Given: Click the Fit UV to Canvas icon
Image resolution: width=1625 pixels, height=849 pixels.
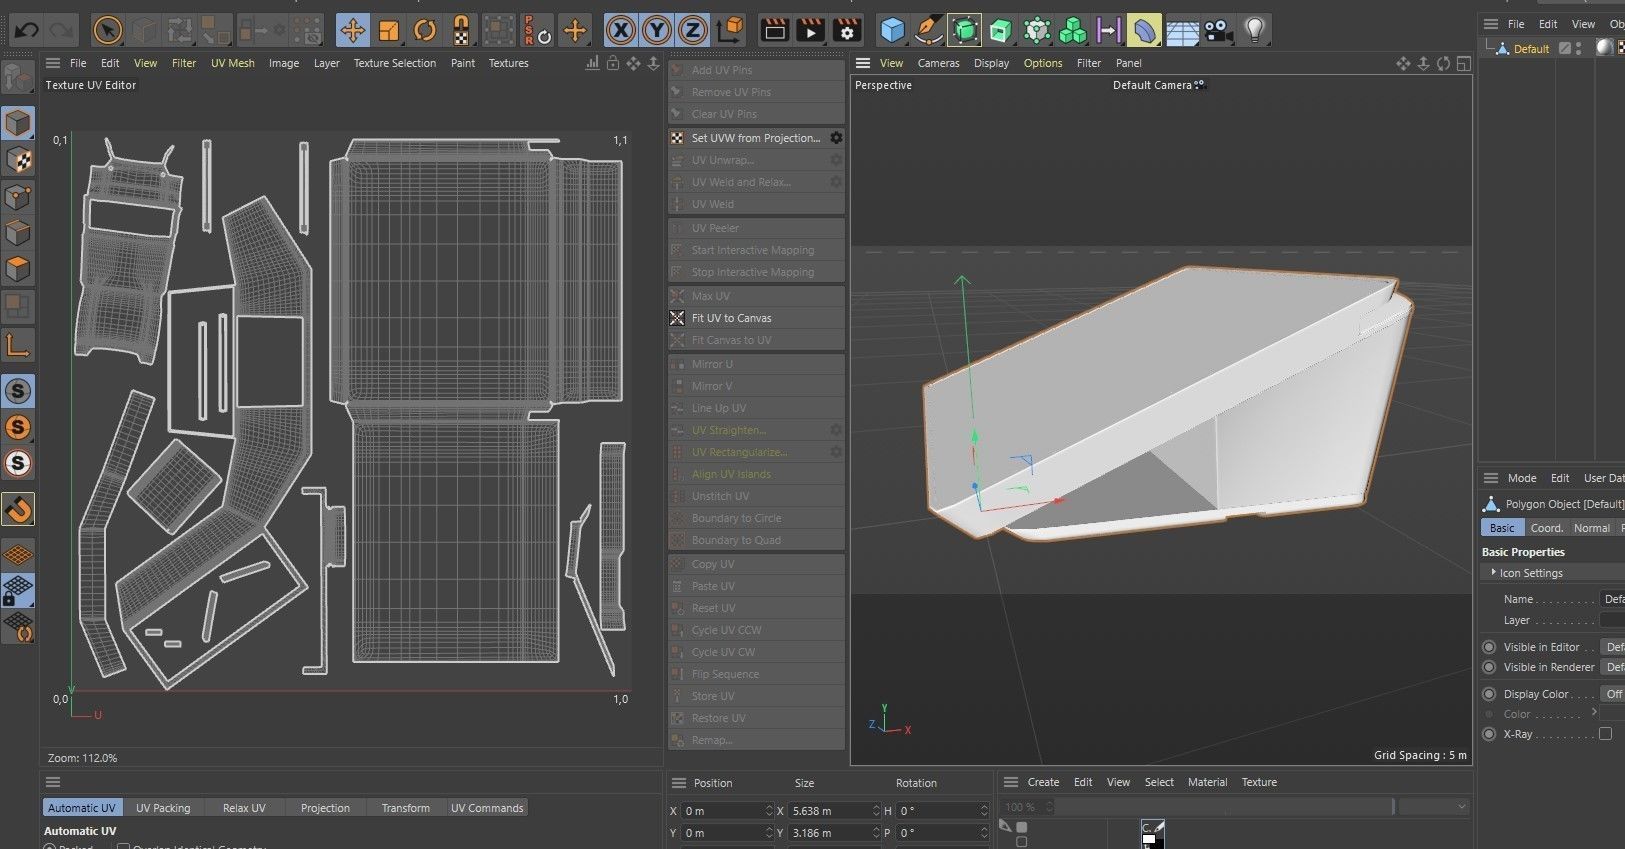Looking at the screenshot, I should click(x=677, y=318).
